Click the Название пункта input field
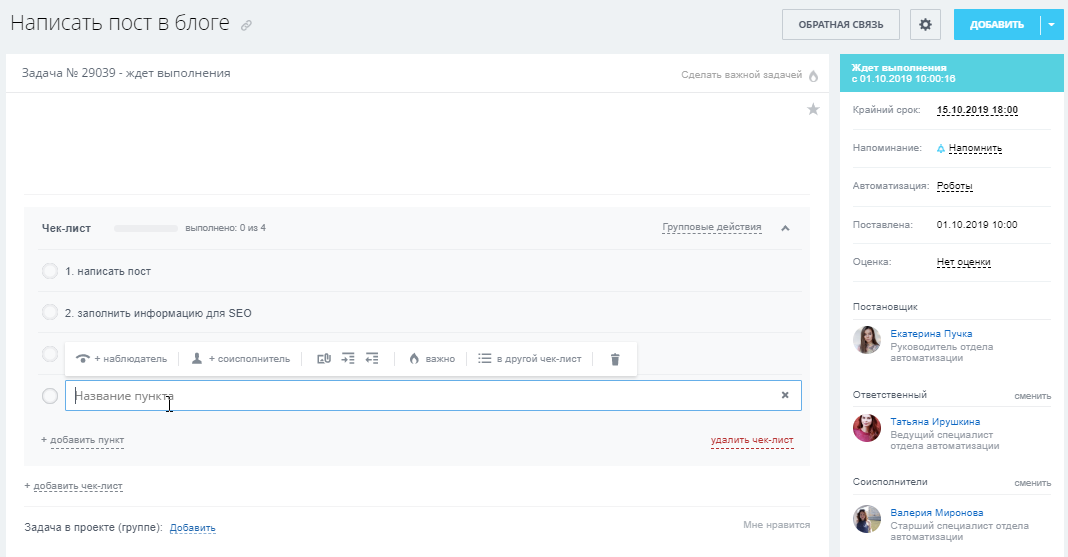The width and height of the screenshot is (1068, 557). pos(433,396)
